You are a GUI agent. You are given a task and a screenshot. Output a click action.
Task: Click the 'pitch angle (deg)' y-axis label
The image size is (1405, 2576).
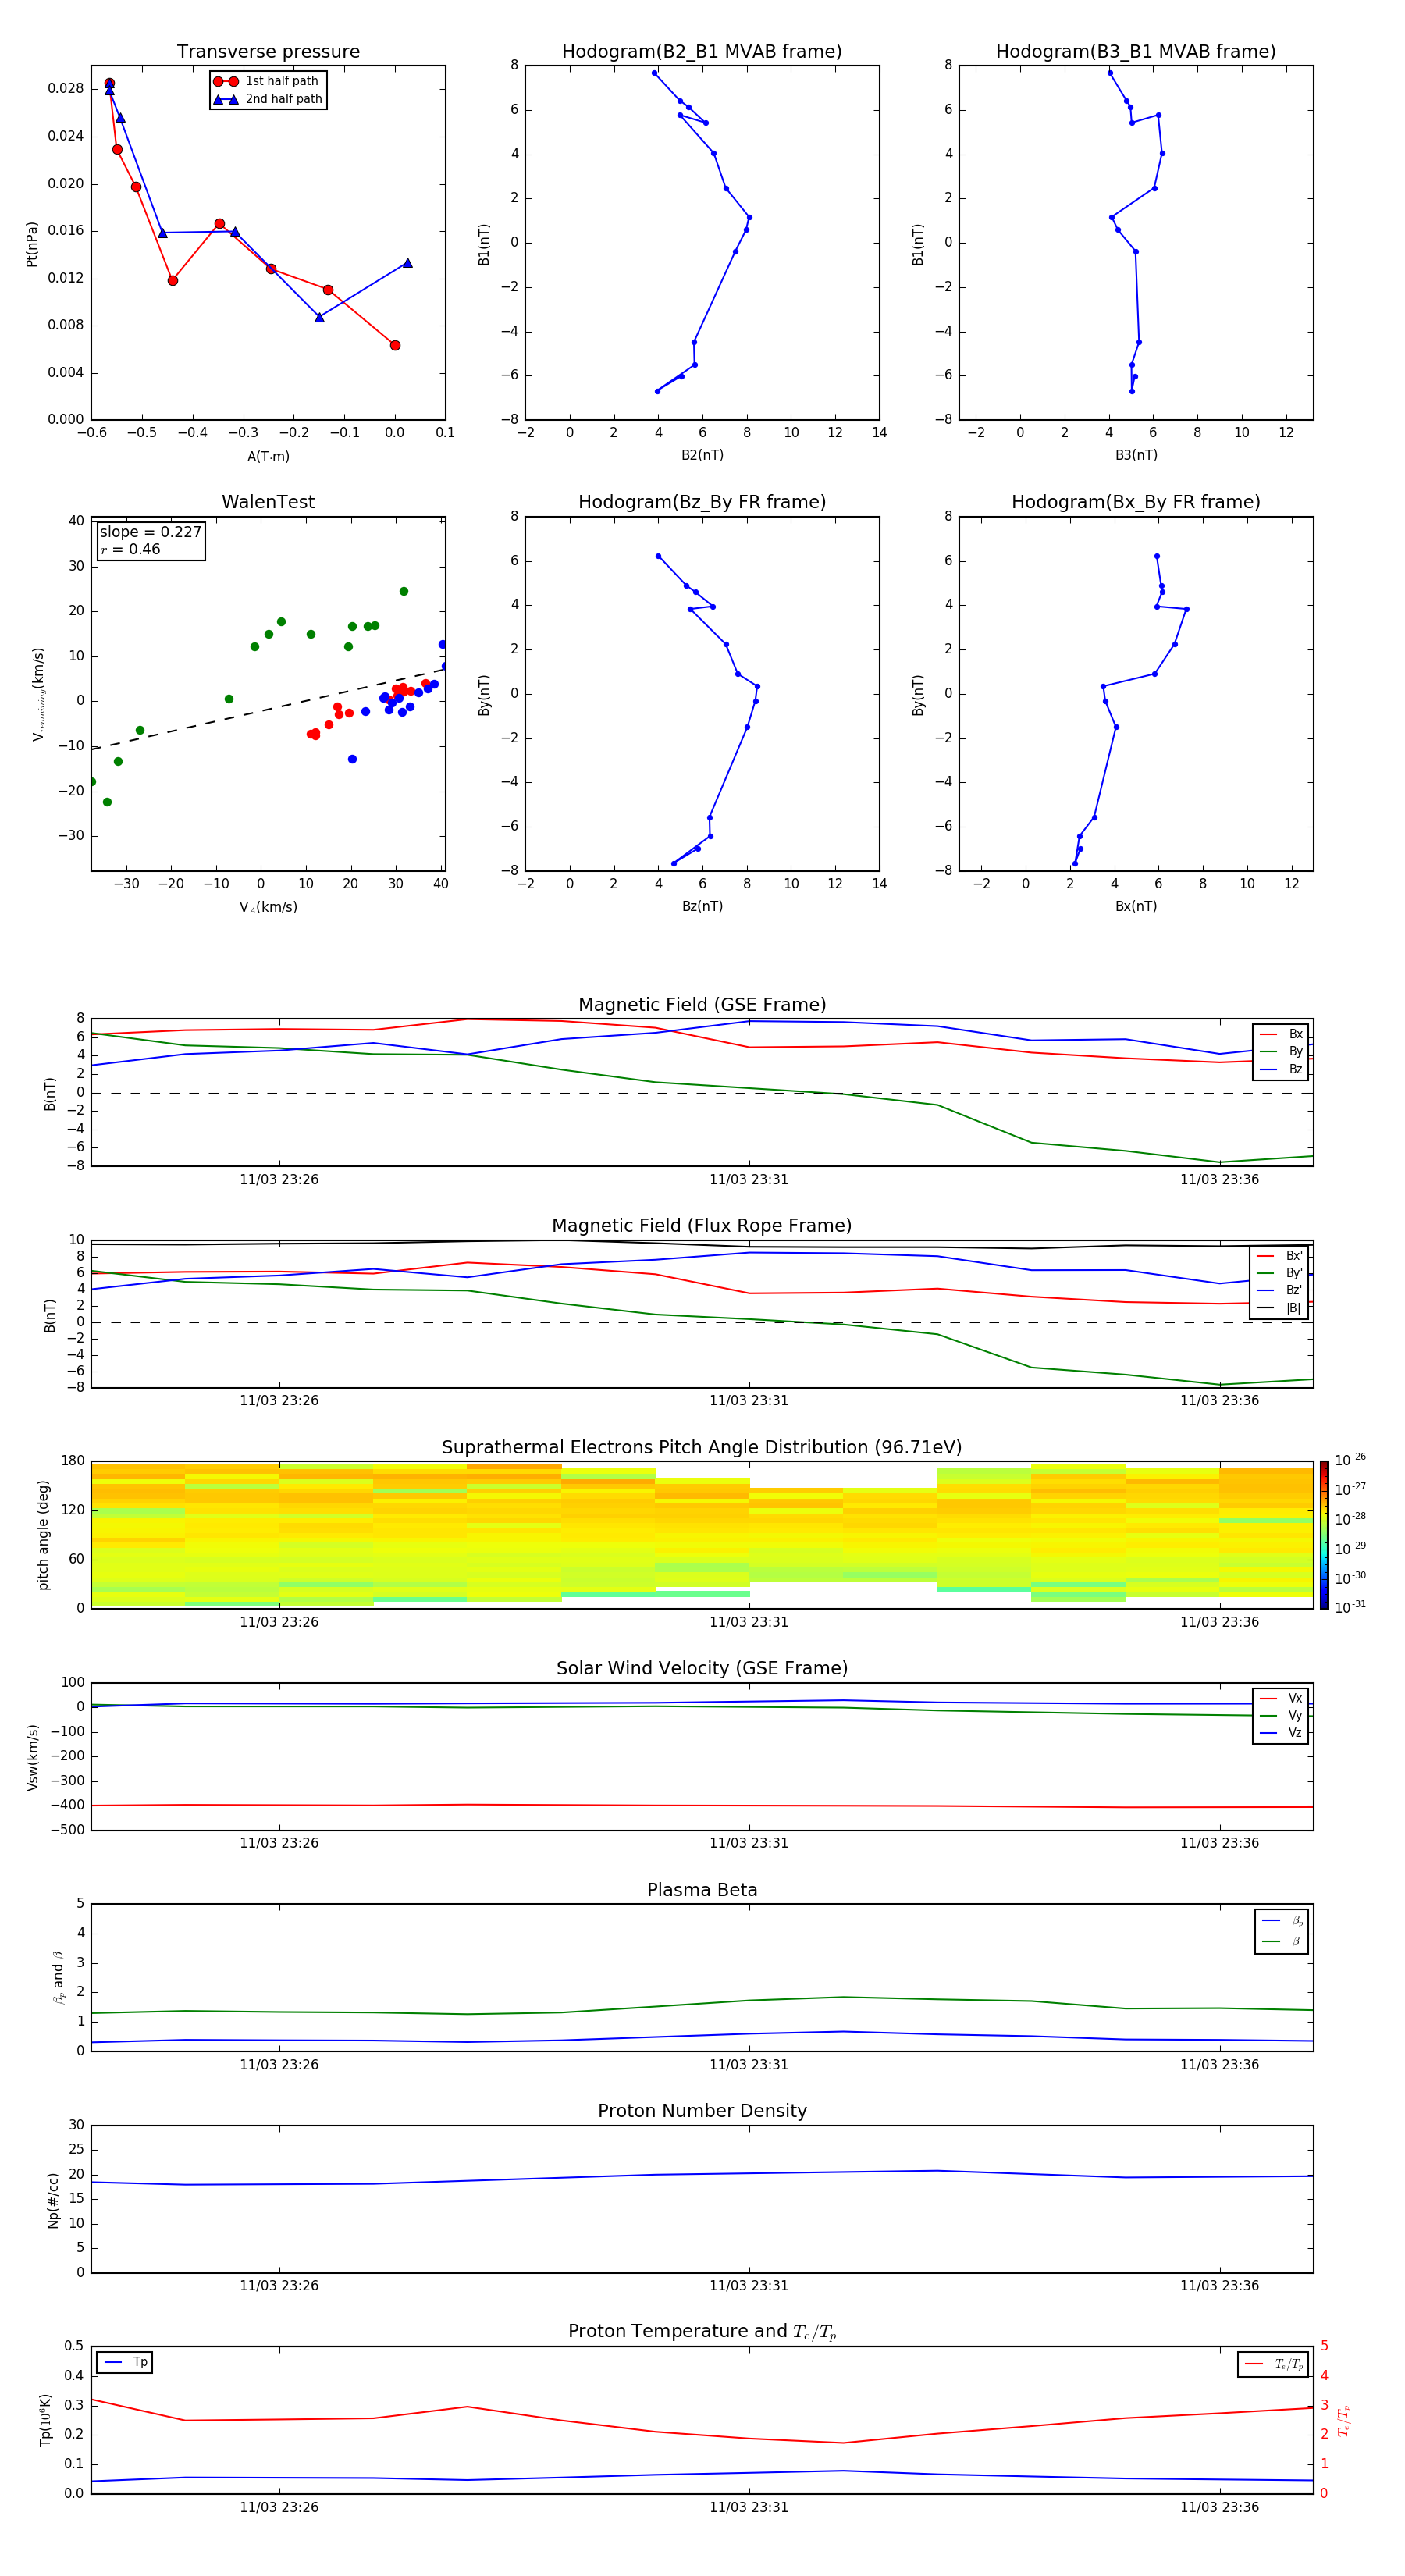coord(43,1535)
